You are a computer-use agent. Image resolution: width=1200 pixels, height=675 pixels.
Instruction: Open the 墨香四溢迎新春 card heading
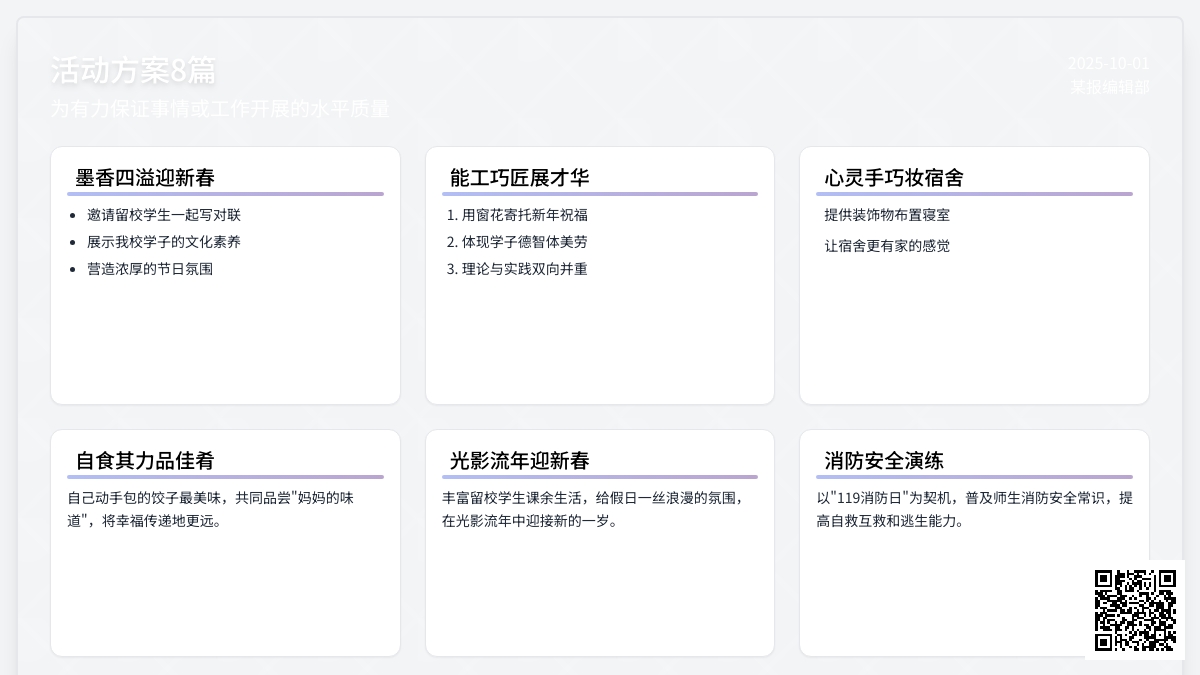click(x=145, y=178)
